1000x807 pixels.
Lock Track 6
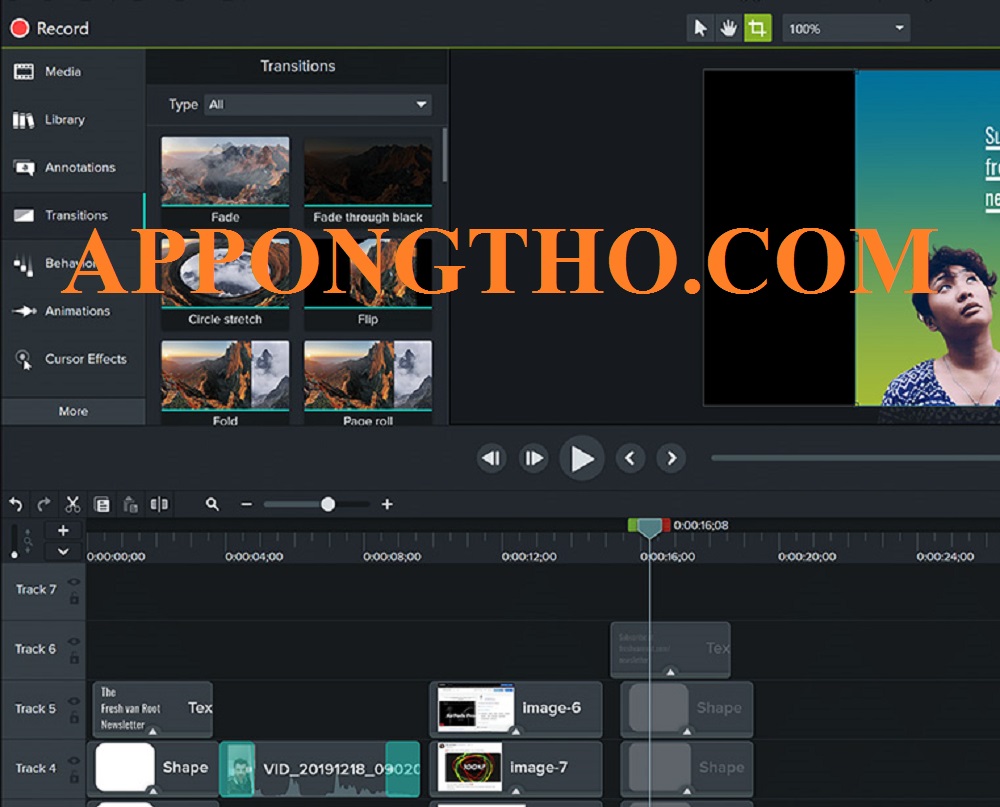(x=75, y=657)
